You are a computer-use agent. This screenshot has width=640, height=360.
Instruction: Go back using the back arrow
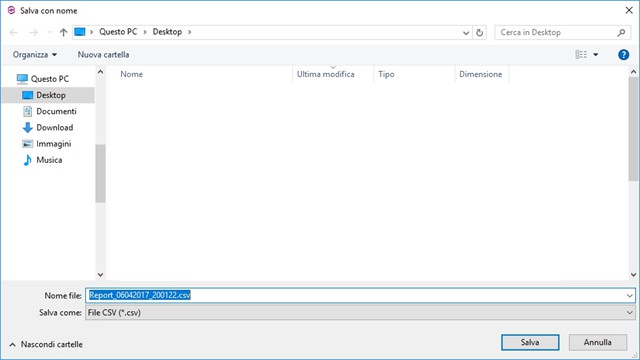coord(14,32)
